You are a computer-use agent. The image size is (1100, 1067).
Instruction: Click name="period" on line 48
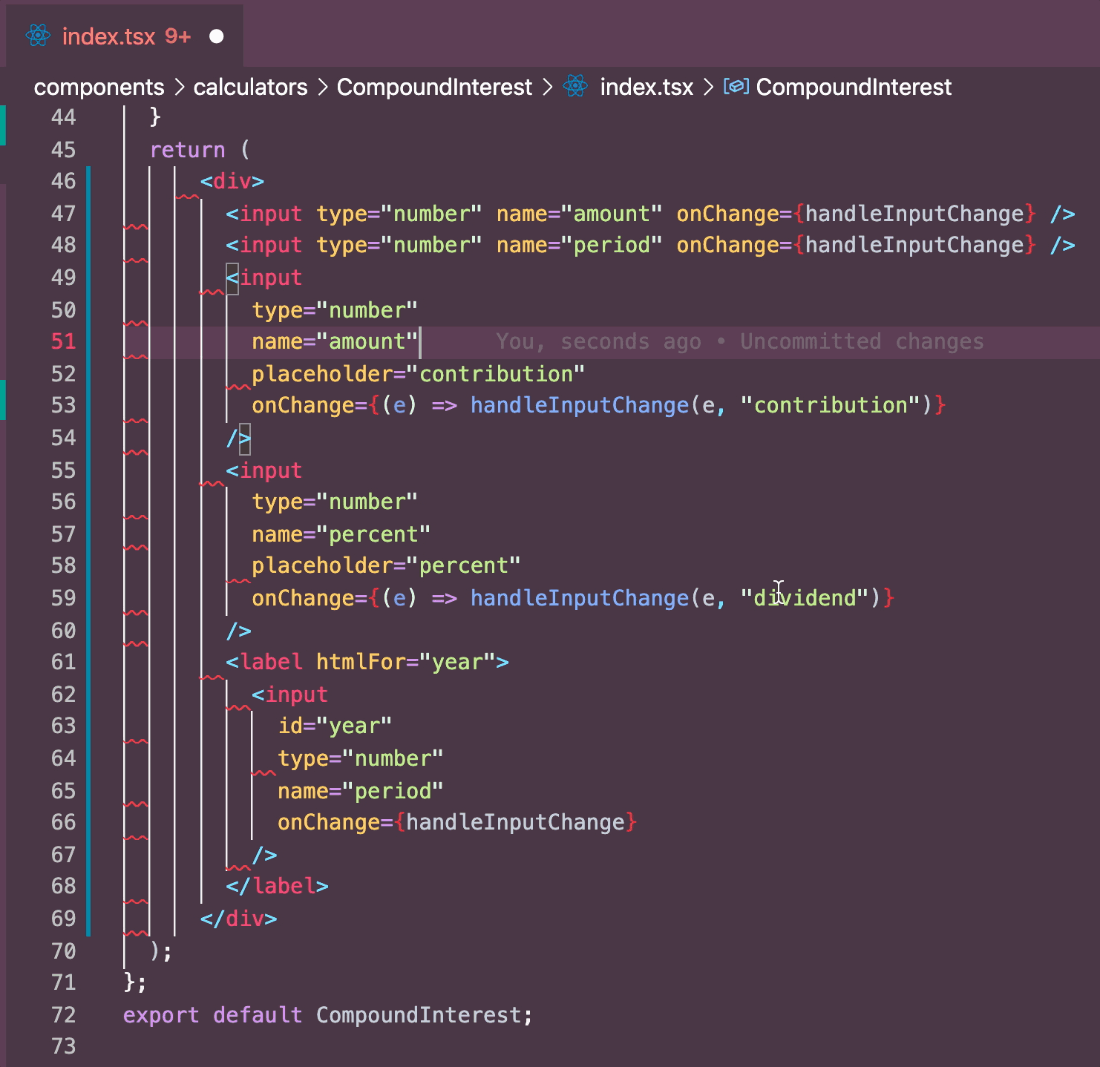(x=579, y=245)
